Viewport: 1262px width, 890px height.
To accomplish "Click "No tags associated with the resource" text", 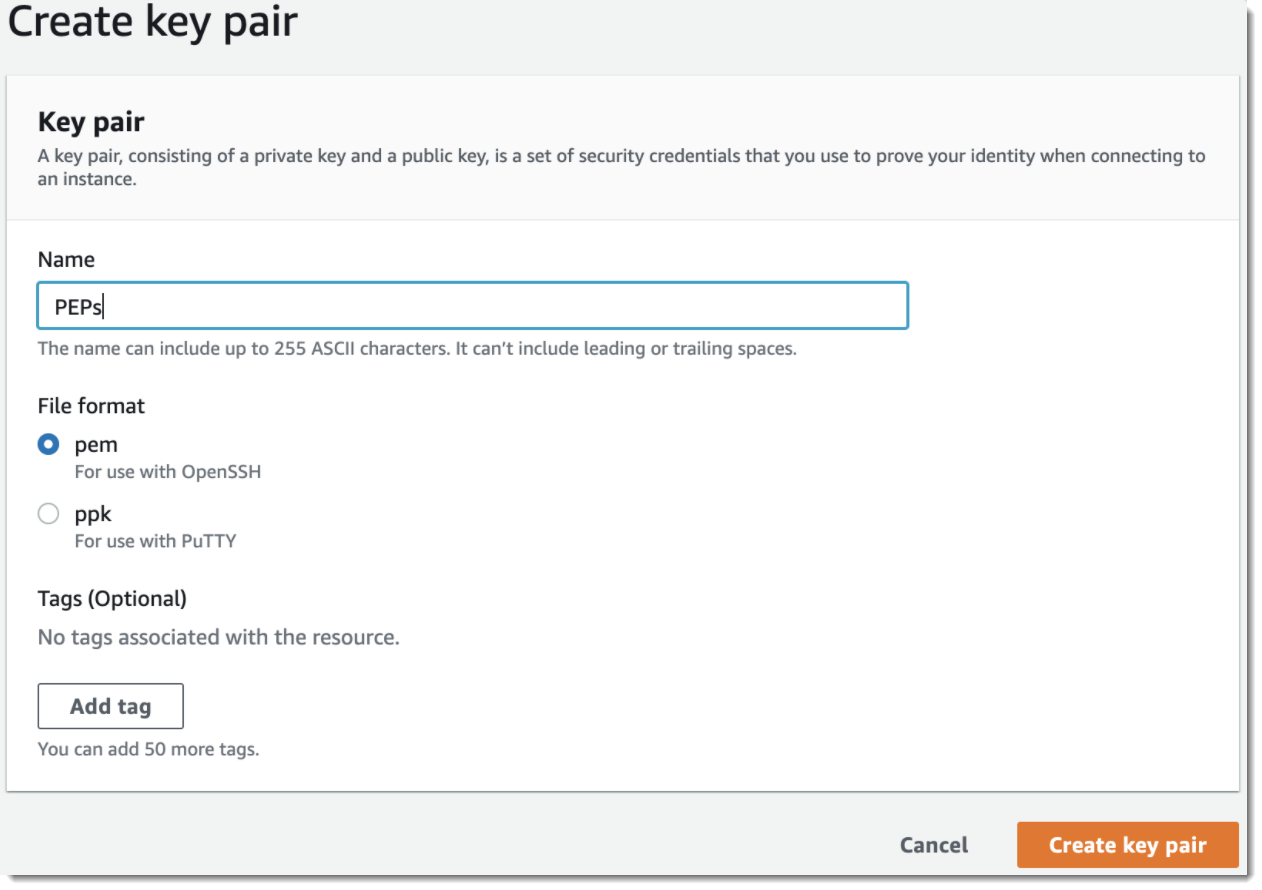I will point(218,637).
